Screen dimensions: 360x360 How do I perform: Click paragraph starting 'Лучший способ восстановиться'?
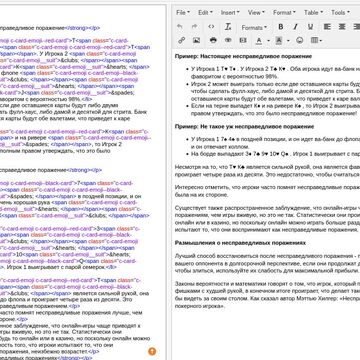pos(267,263)
